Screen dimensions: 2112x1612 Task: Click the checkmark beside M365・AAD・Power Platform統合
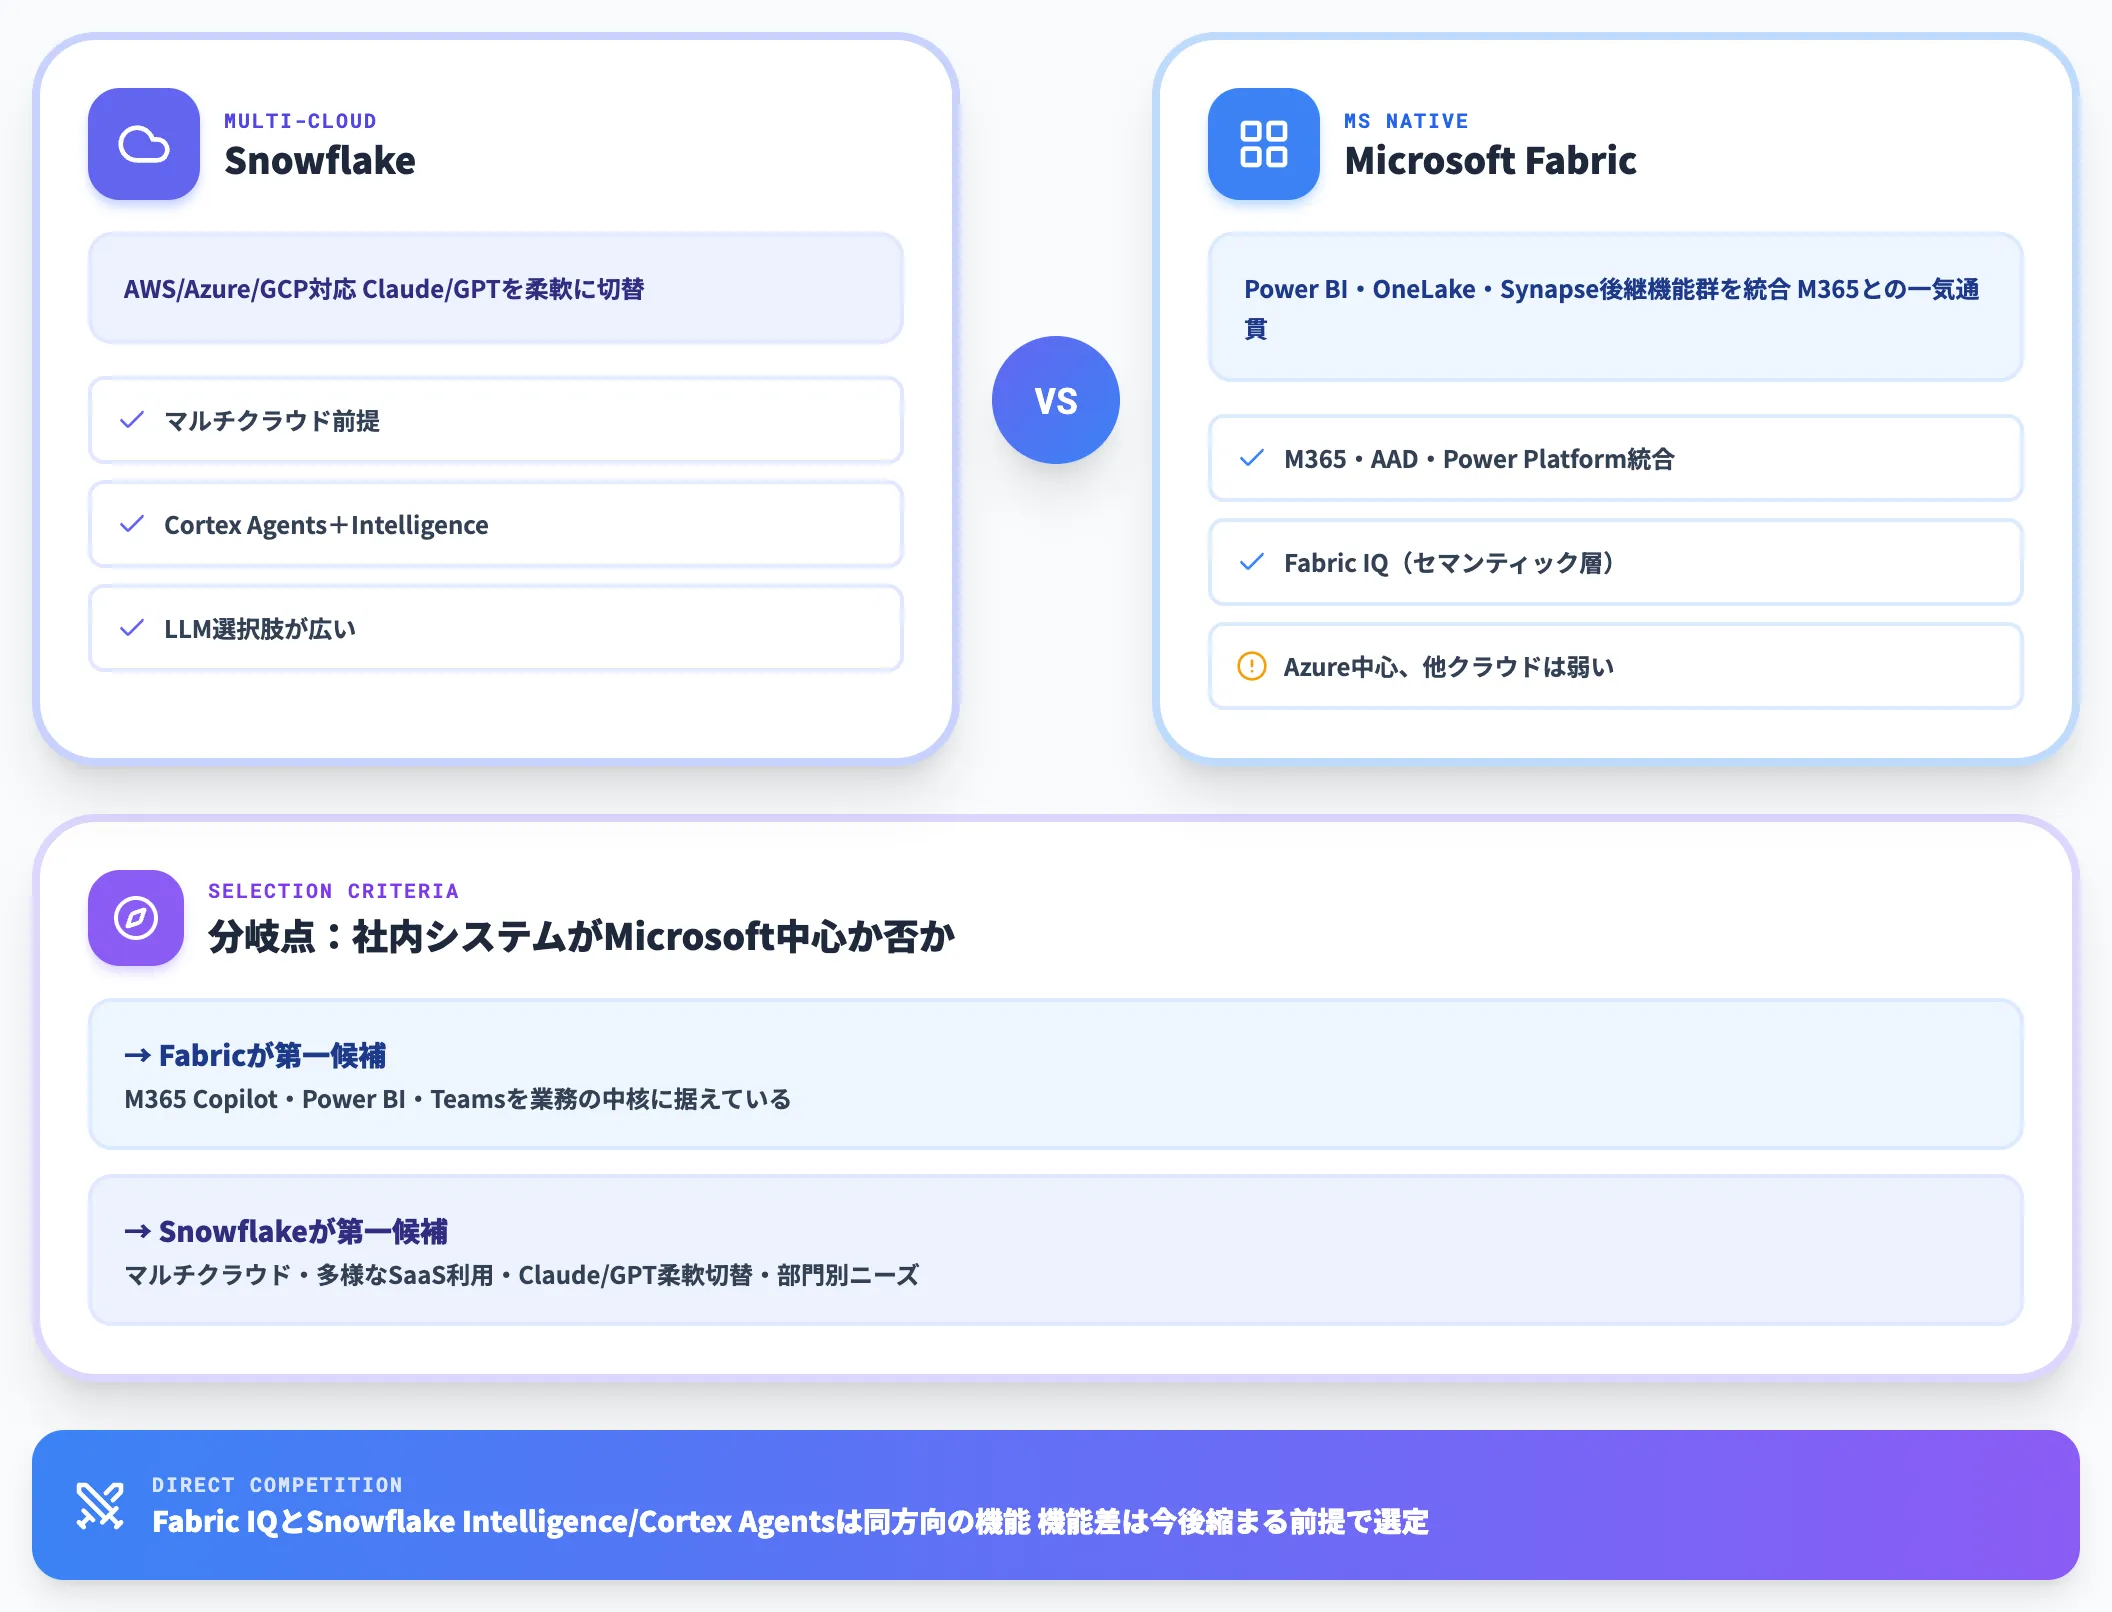(x=1252, y=458)
